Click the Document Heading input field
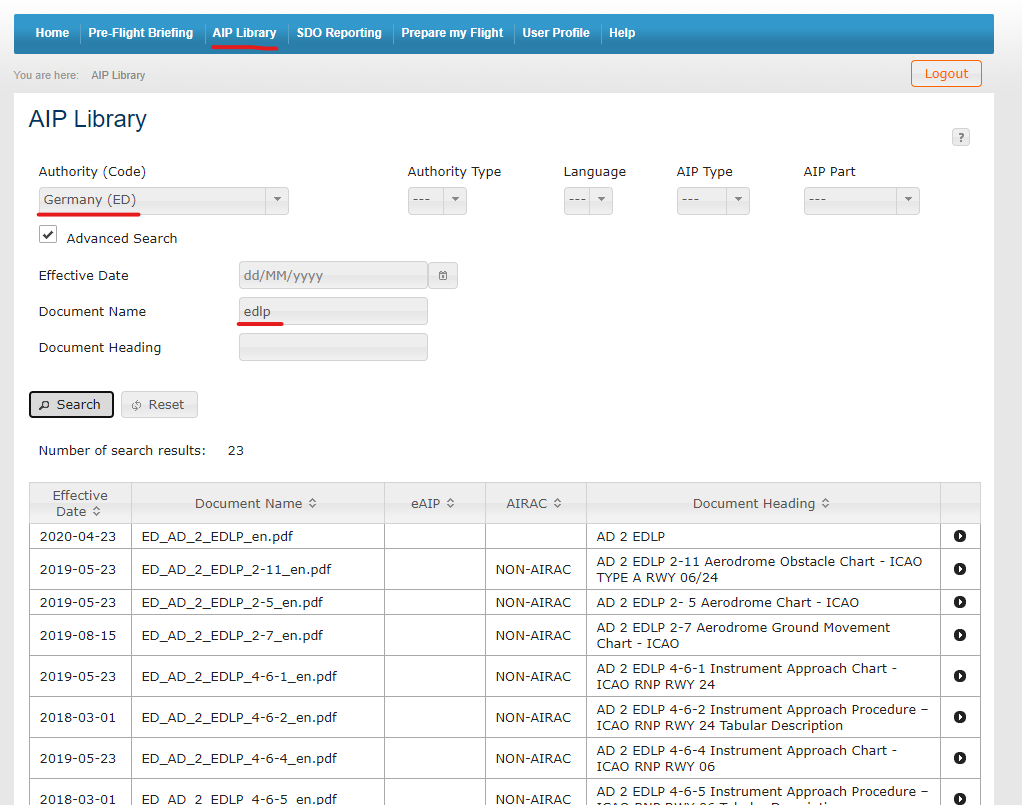Viewport: 1022px width, 805px height. point(333,347)
